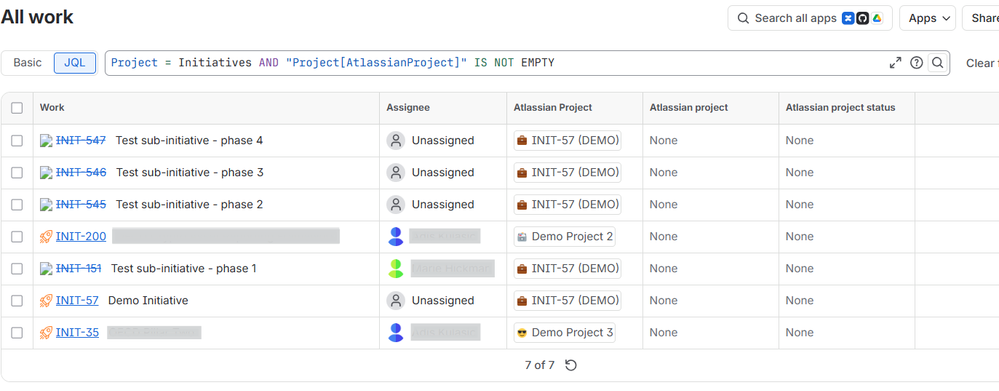The height and width of the screenshot is (391, 999).
Task: Click summary 'Test sub-initiative - phase 3'
Action: [x=189, y=173]
